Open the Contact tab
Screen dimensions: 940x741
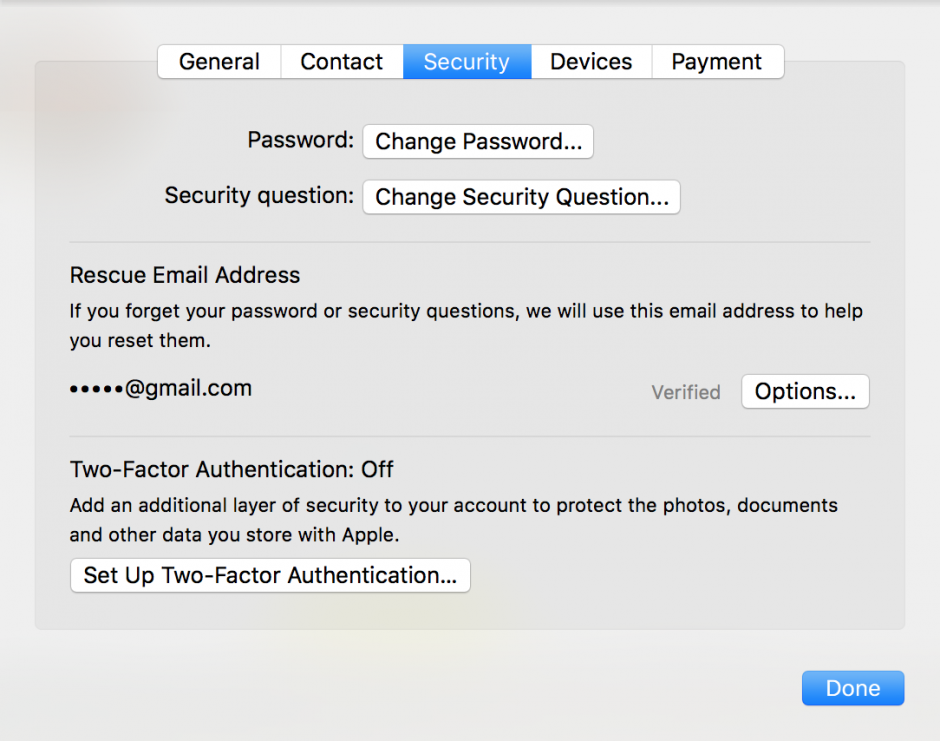341,61
